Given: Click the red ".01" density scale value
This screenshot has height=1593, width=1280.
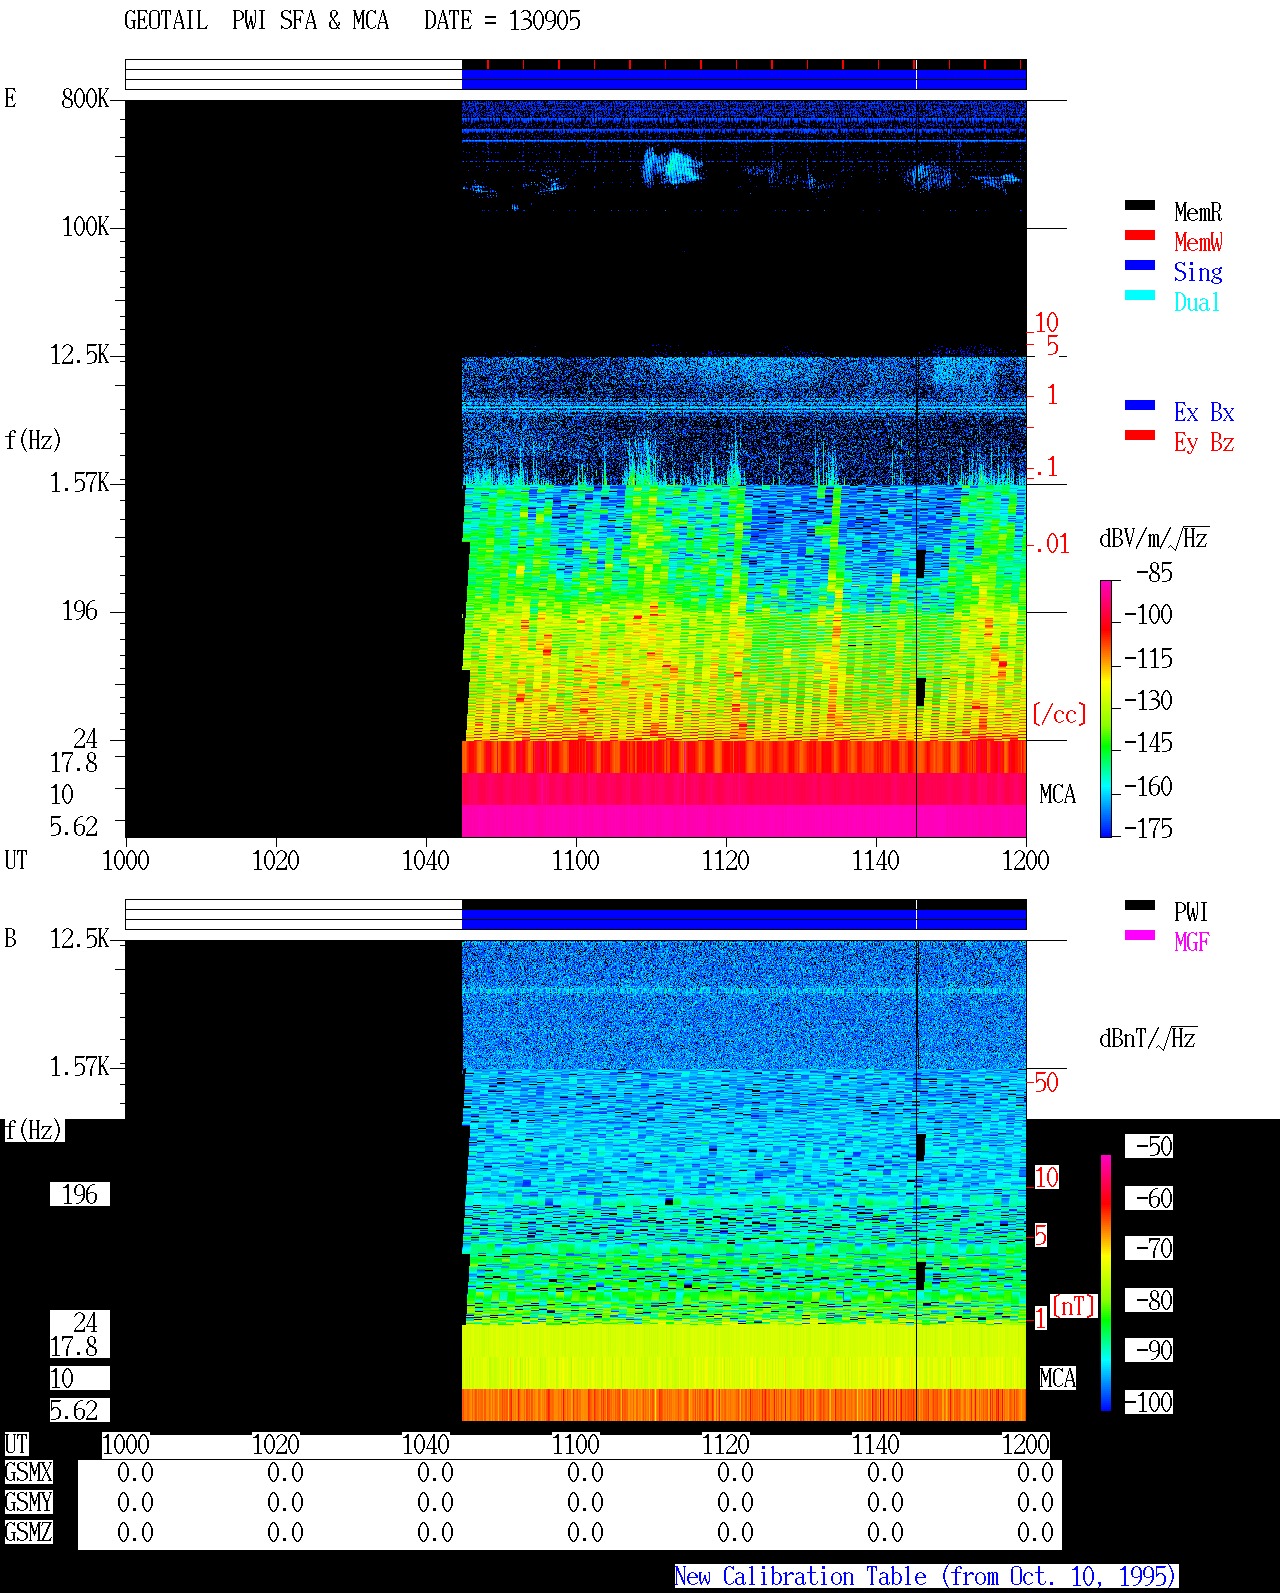Looking at the screenshot, I should (1052, 544).
